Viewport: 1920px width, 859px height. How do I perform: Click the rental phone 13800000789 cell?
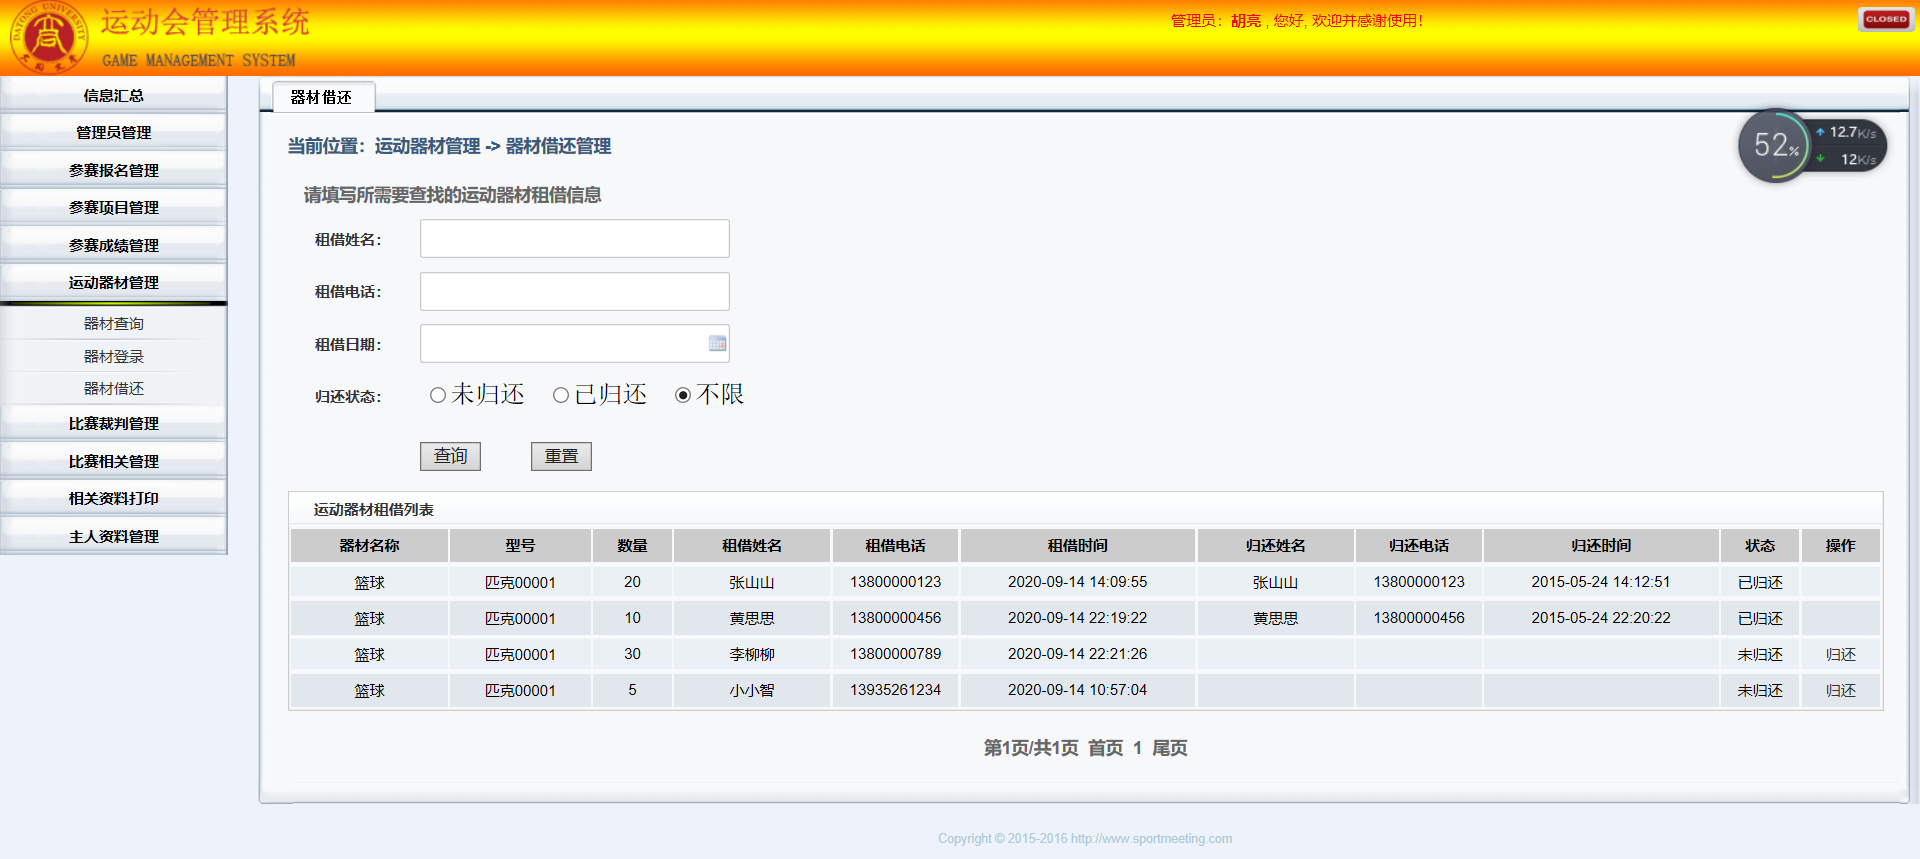[895, 654]
